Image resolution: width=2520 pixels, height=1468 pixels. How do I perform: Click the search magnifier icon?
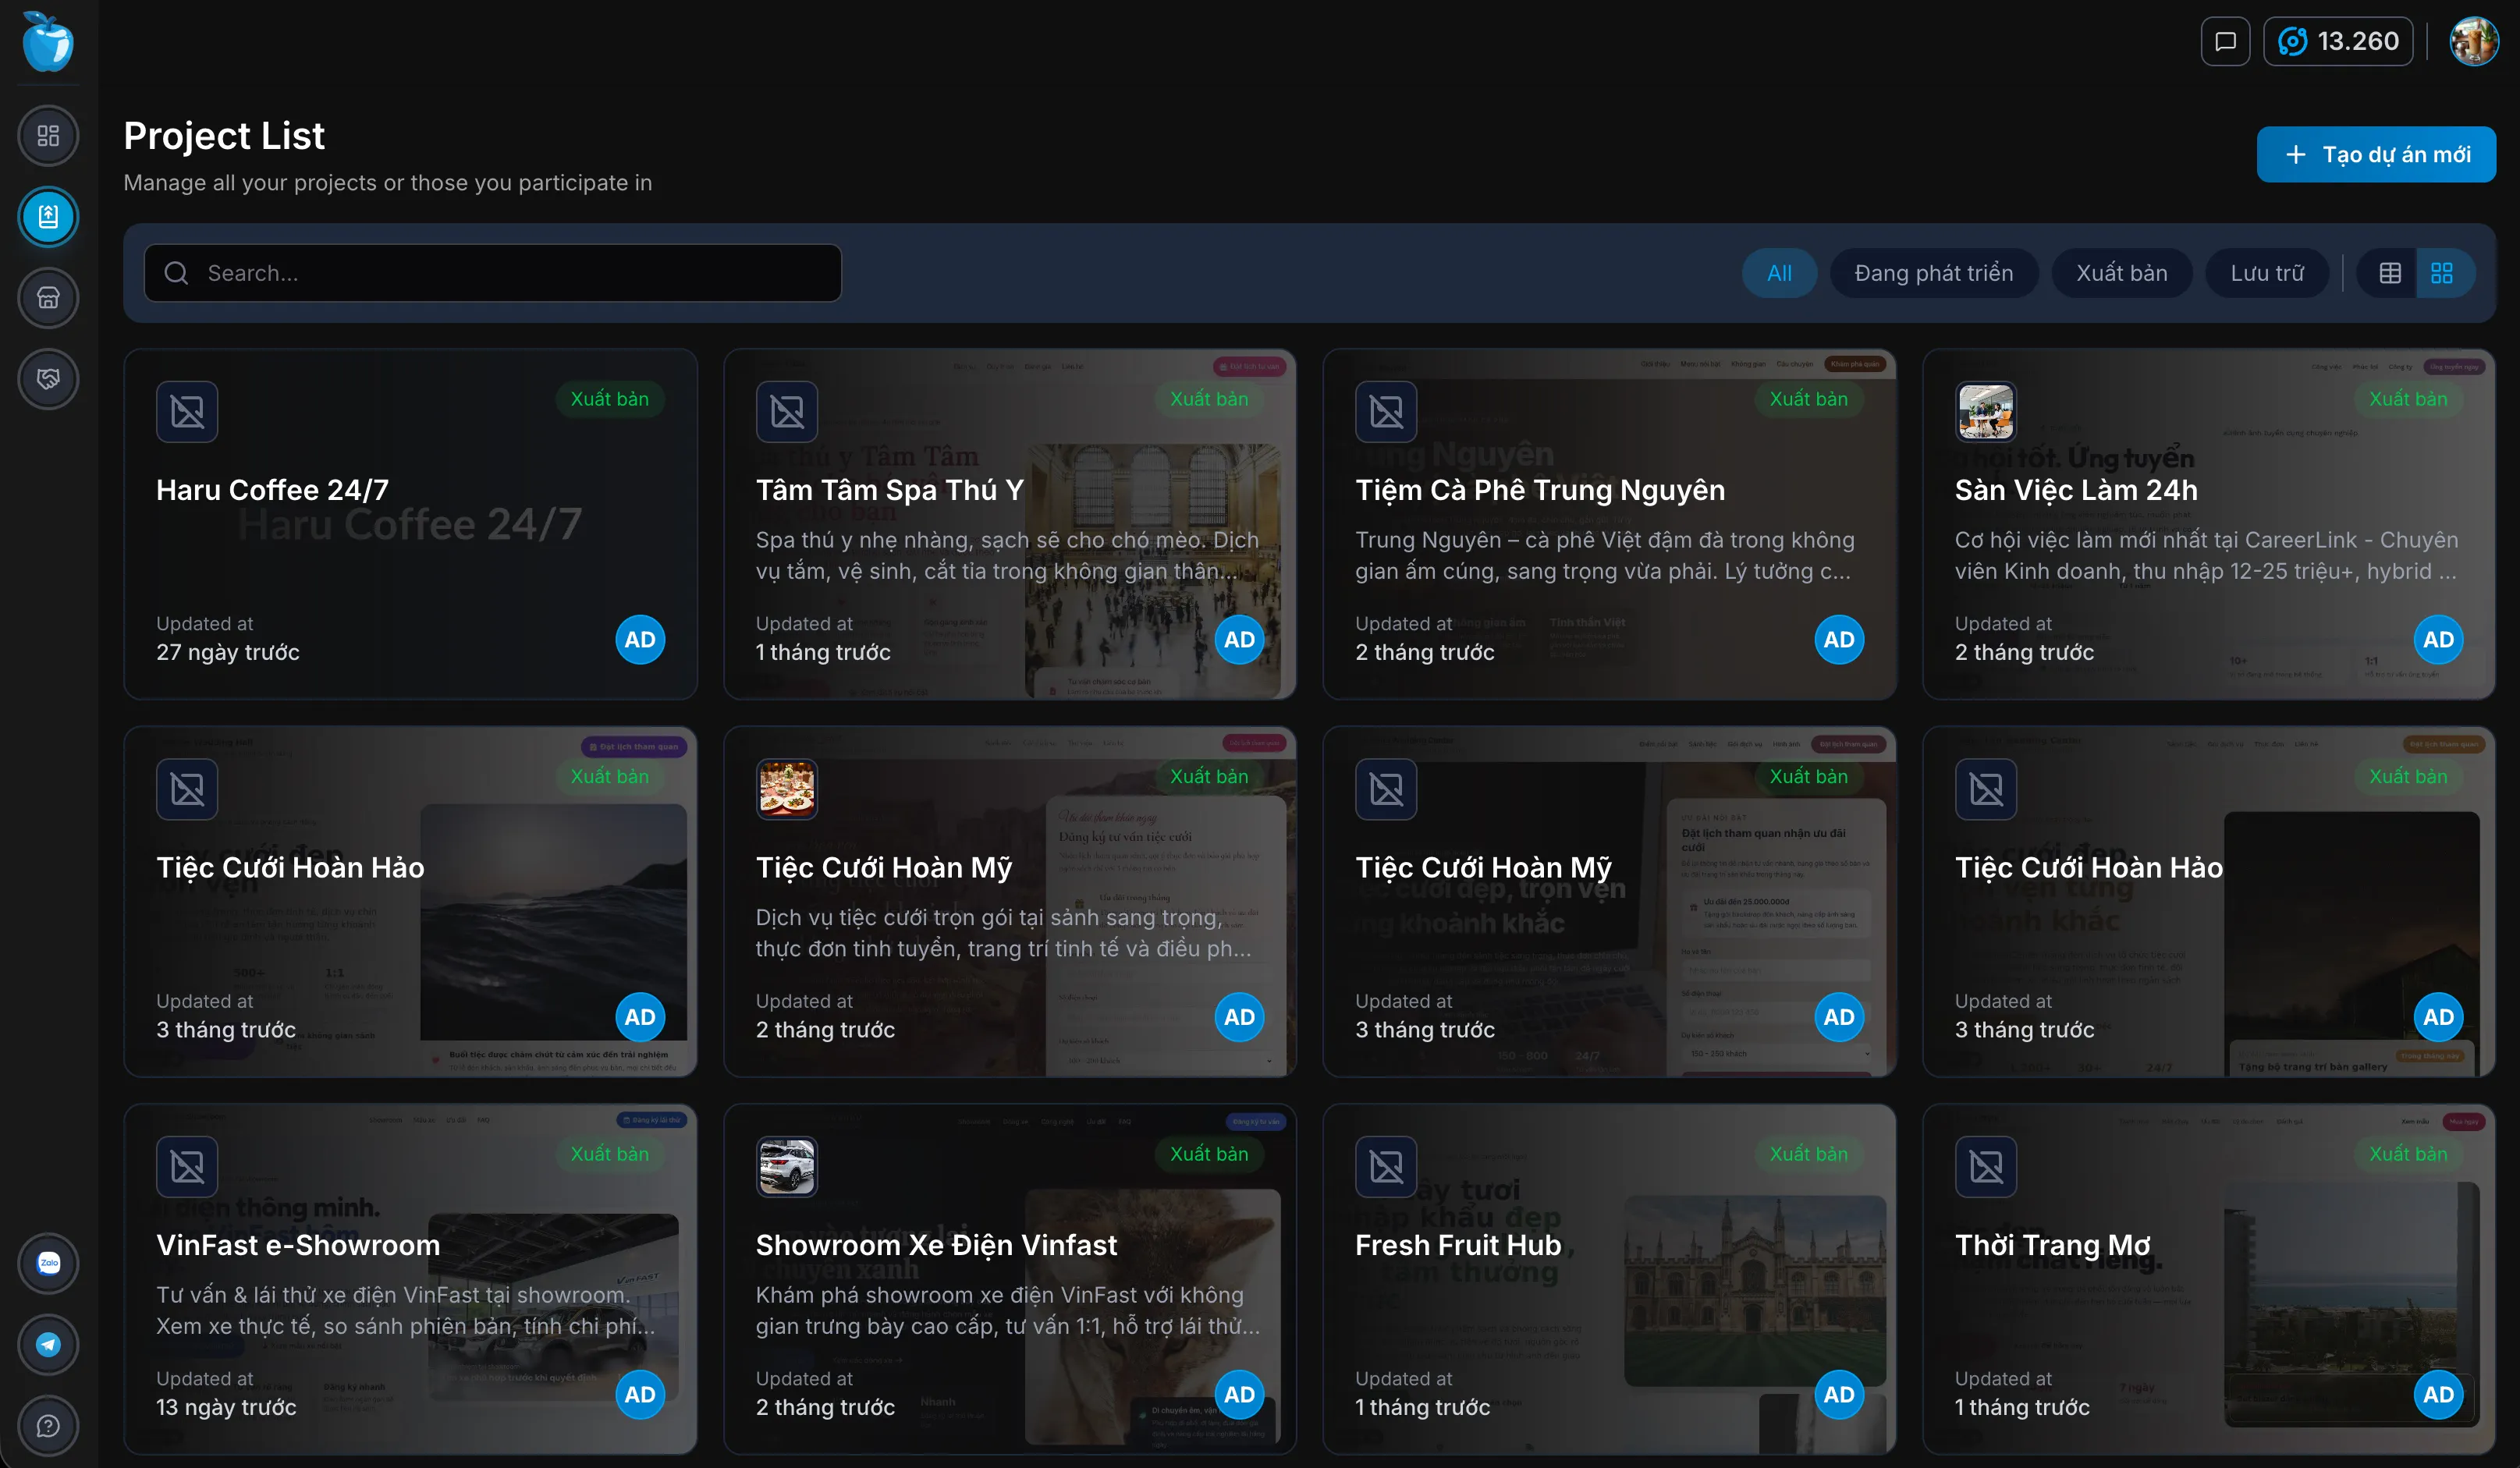click(x=176, y=273)
